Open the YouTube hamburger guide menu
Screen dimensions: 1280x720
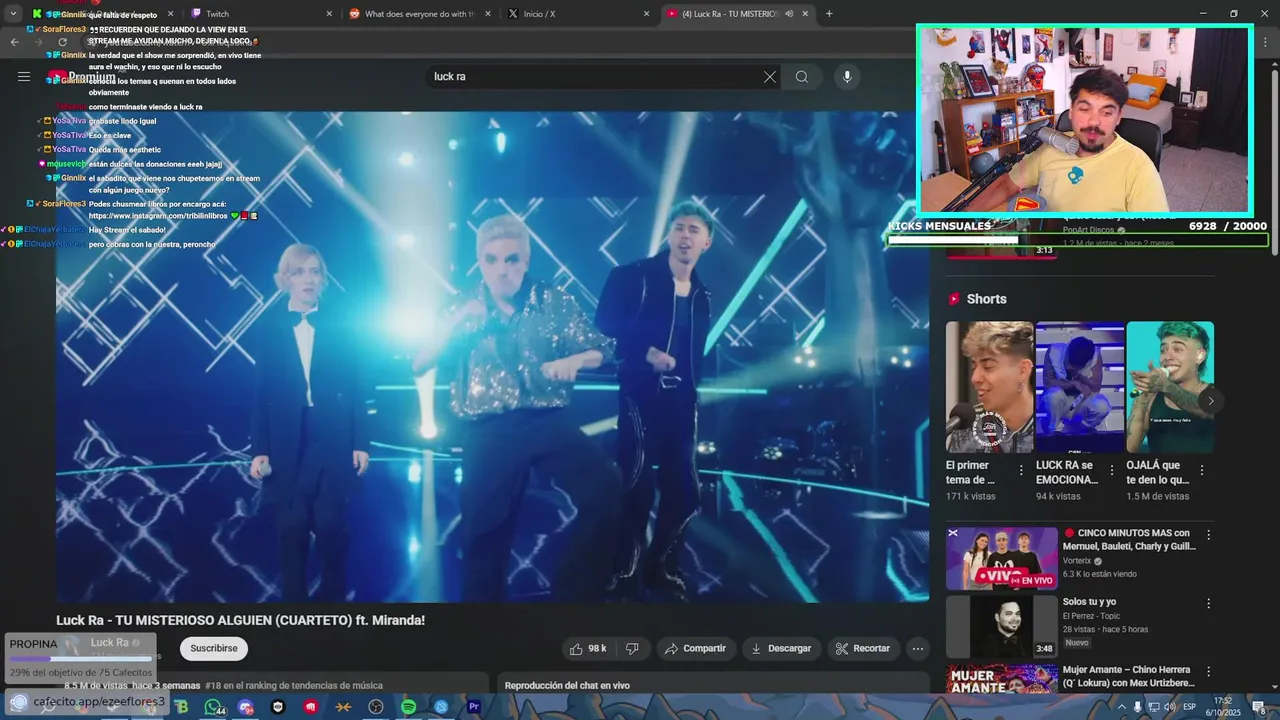pyautogui.click(x=24, y=77)
